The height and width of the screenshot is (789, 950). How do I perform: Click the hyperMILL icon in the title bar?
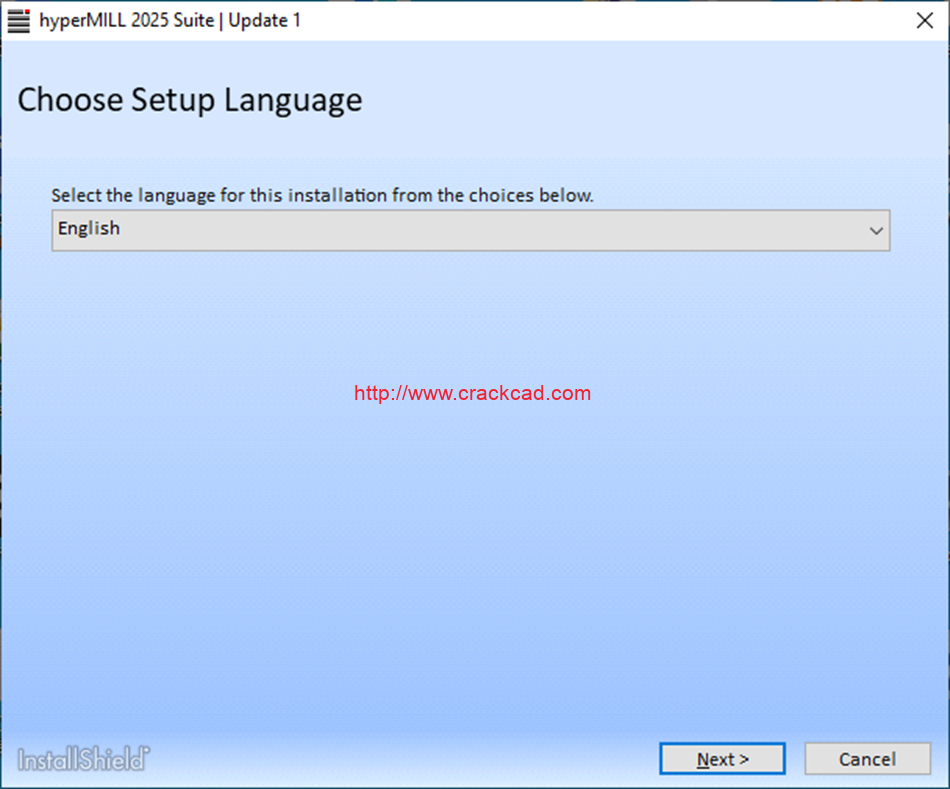coord(18,20)
